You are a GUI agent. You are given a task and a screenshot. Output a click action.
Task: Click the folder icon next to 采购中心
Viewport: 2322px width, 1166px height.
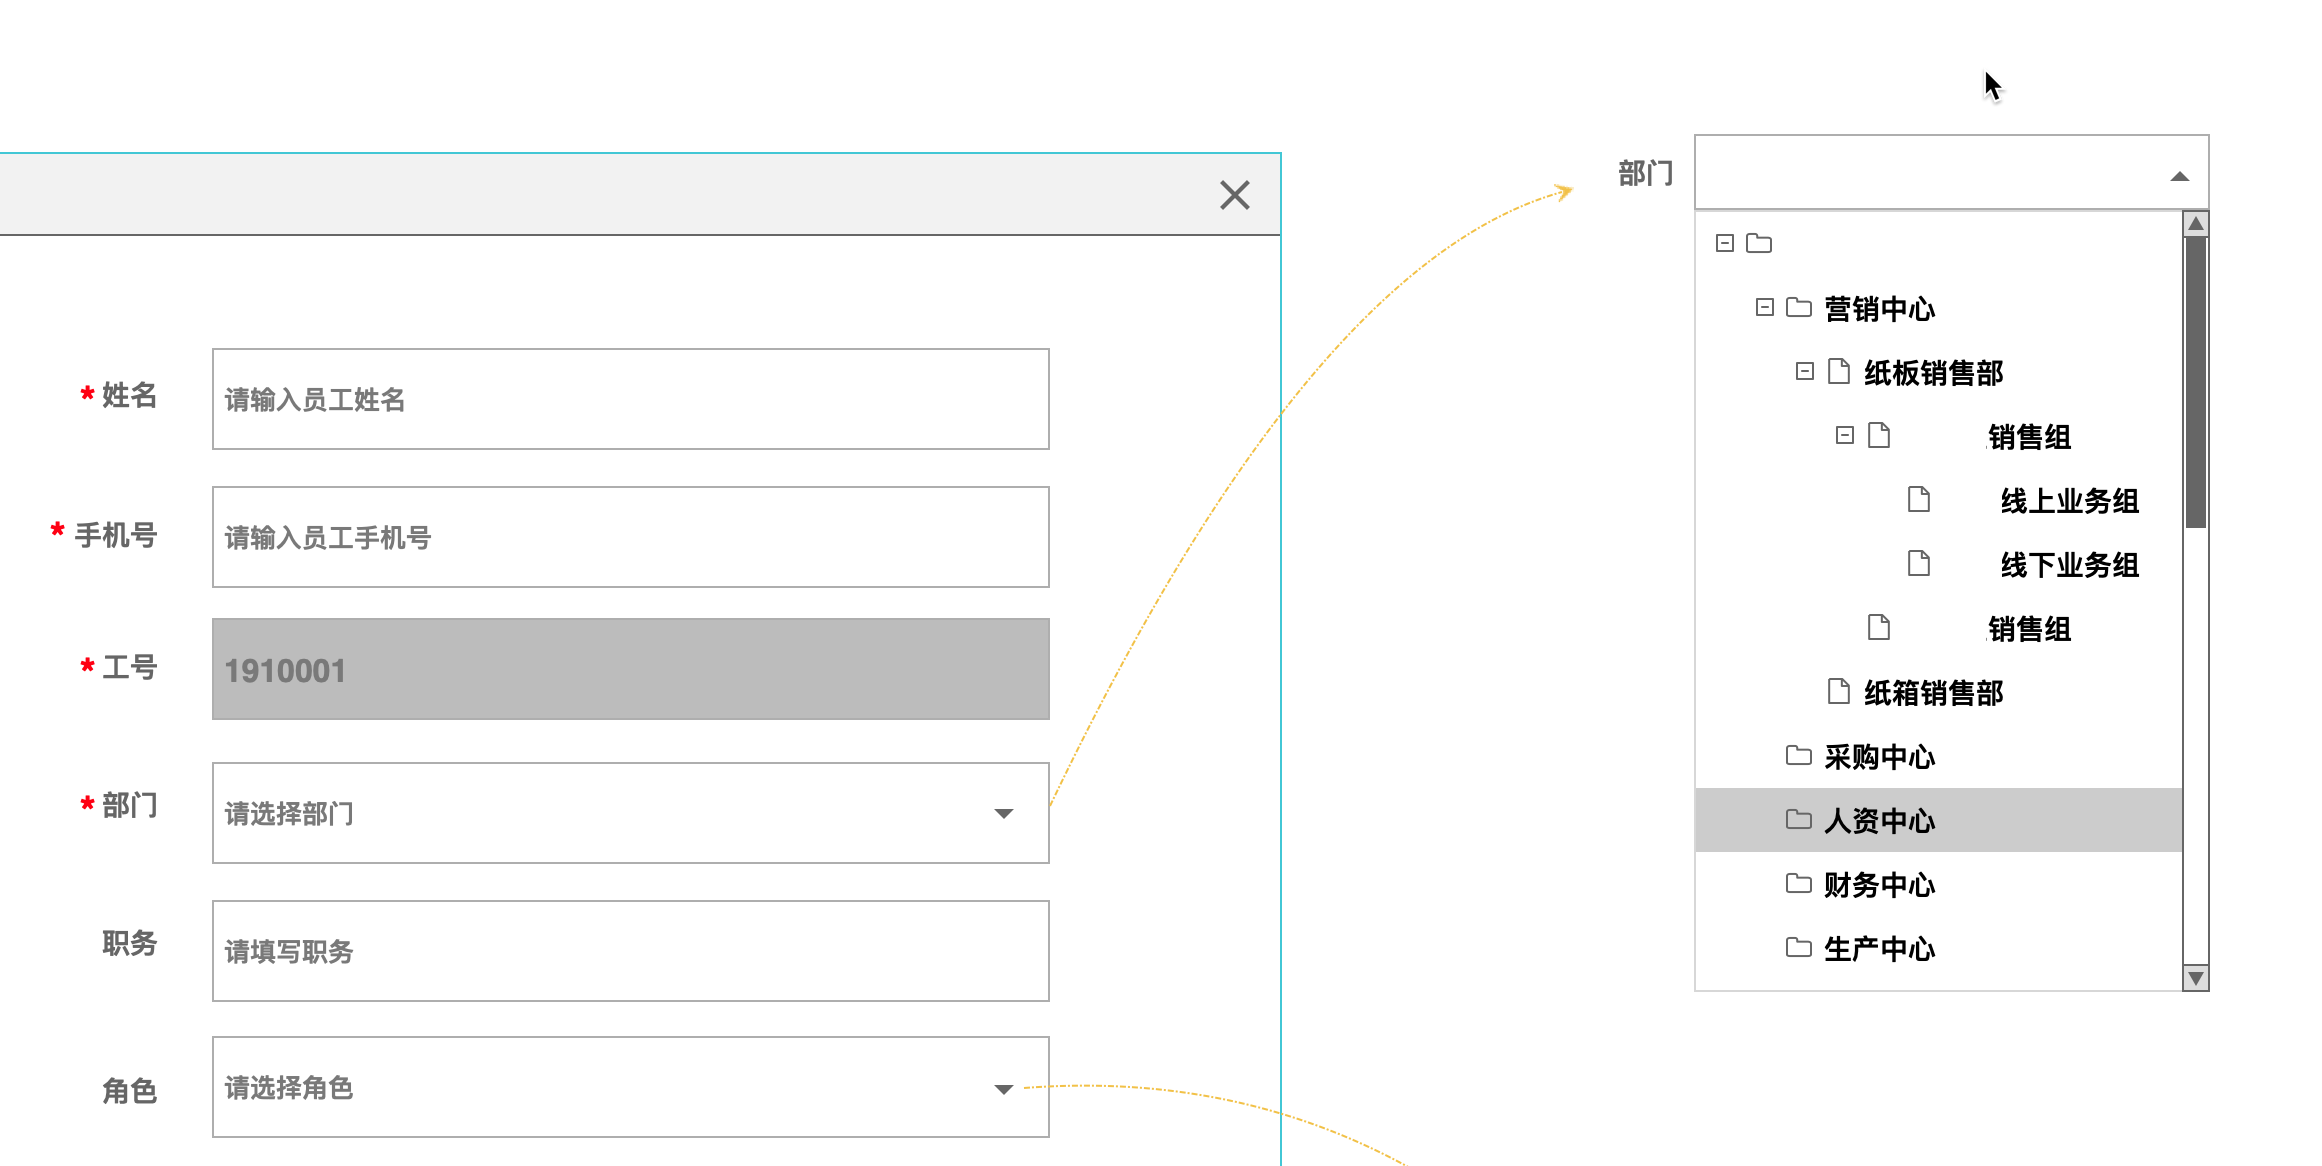tap(1798, 755)
